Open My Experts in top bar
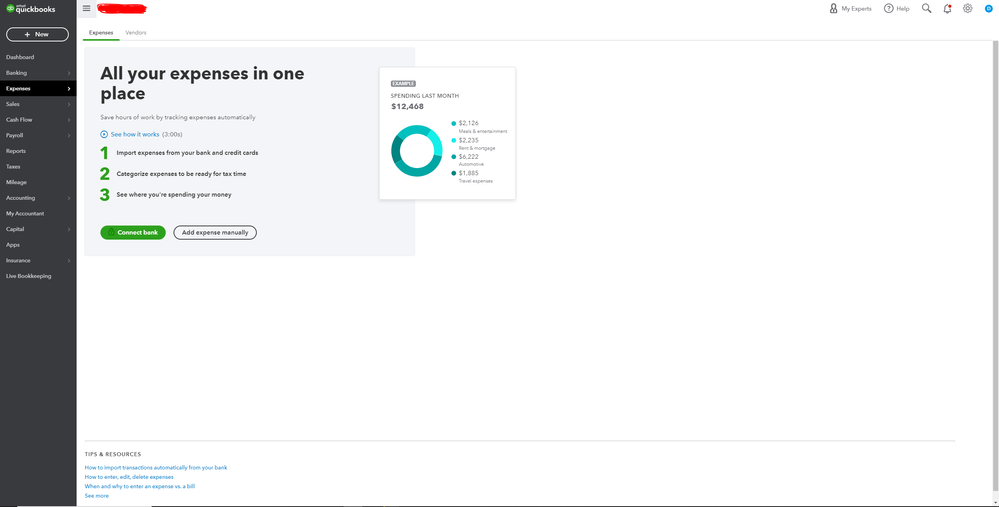The image size is (999, 507). (850, 8)
